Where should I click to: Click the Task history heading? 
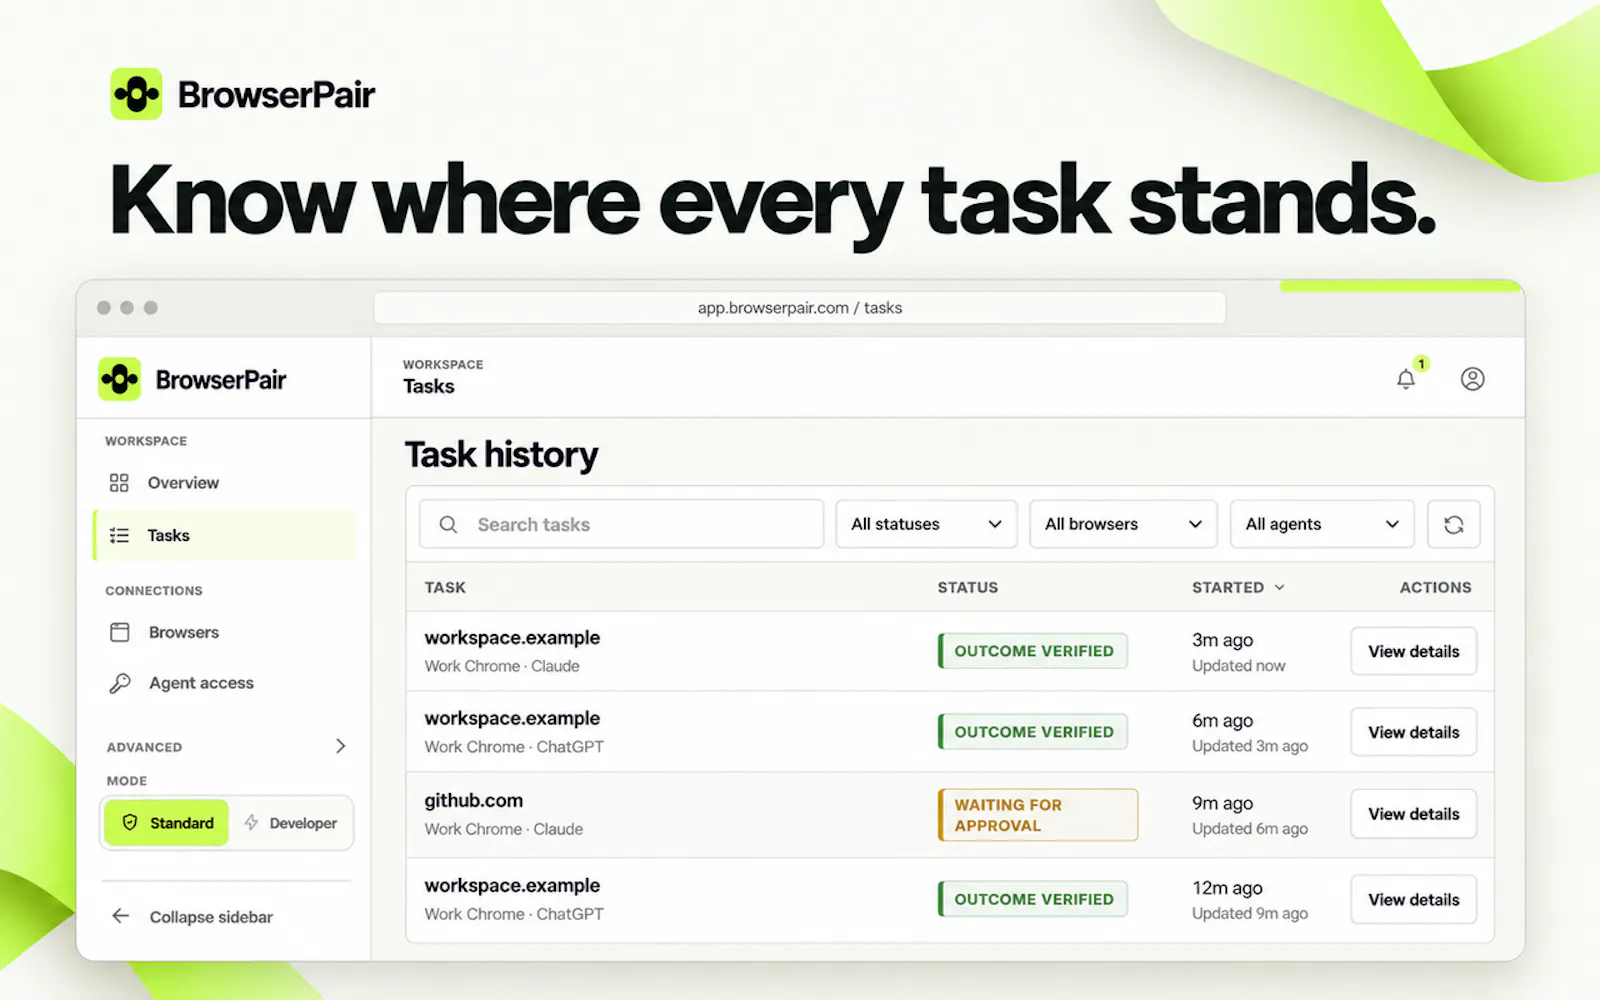coord(501,455)
